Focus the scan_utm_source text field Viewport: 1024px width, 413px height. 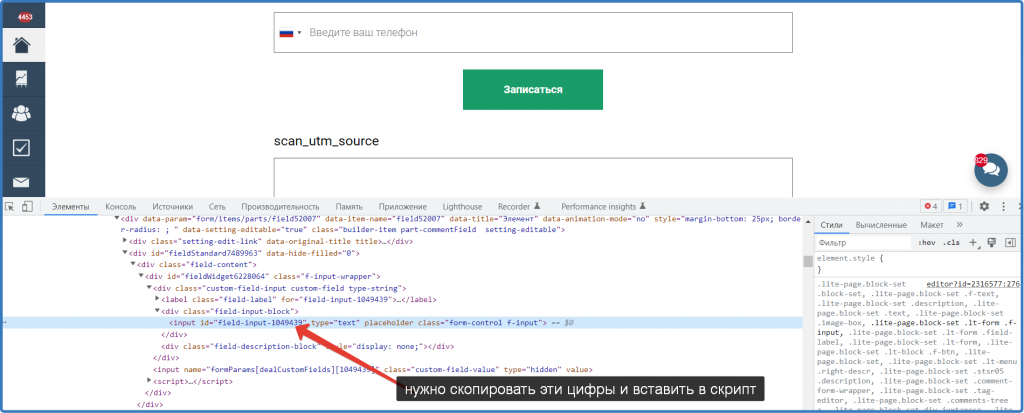click(533, 177)
